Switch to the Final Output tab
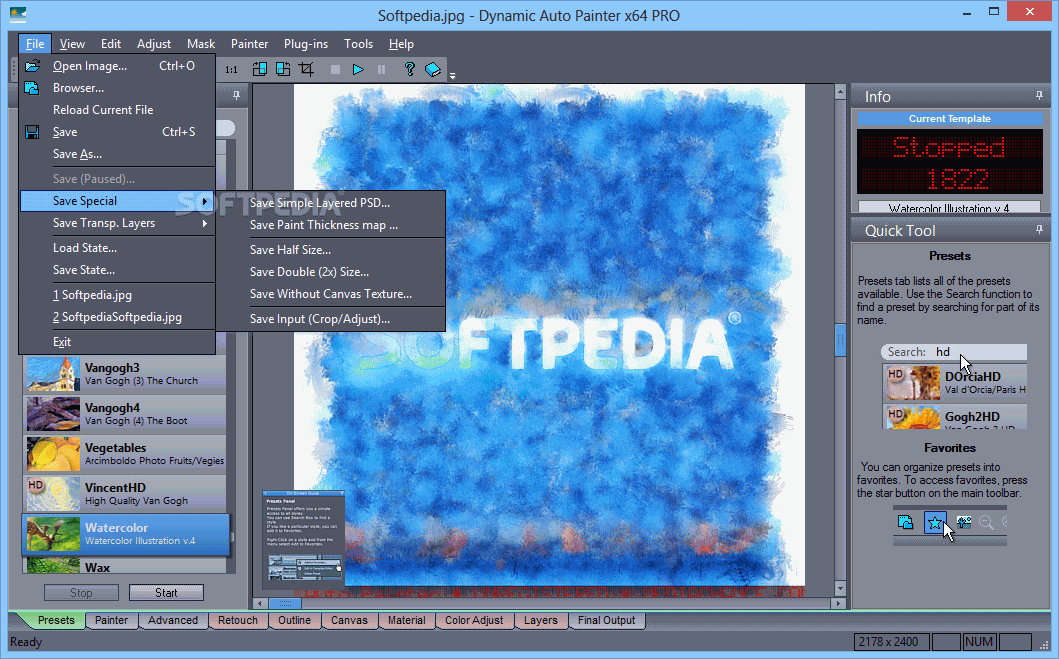Viewport: 1059px width, 659px height. tap(606, 620)
